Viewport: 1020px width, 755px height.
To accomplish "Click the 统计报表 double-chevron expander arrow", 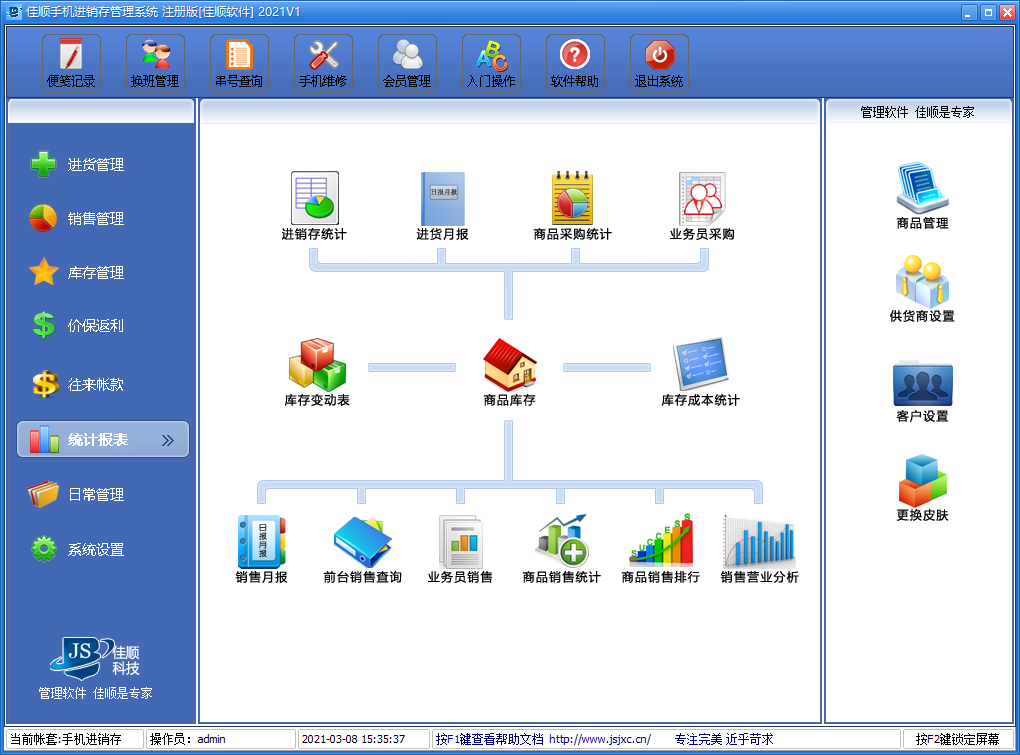I will pos(168,440).
